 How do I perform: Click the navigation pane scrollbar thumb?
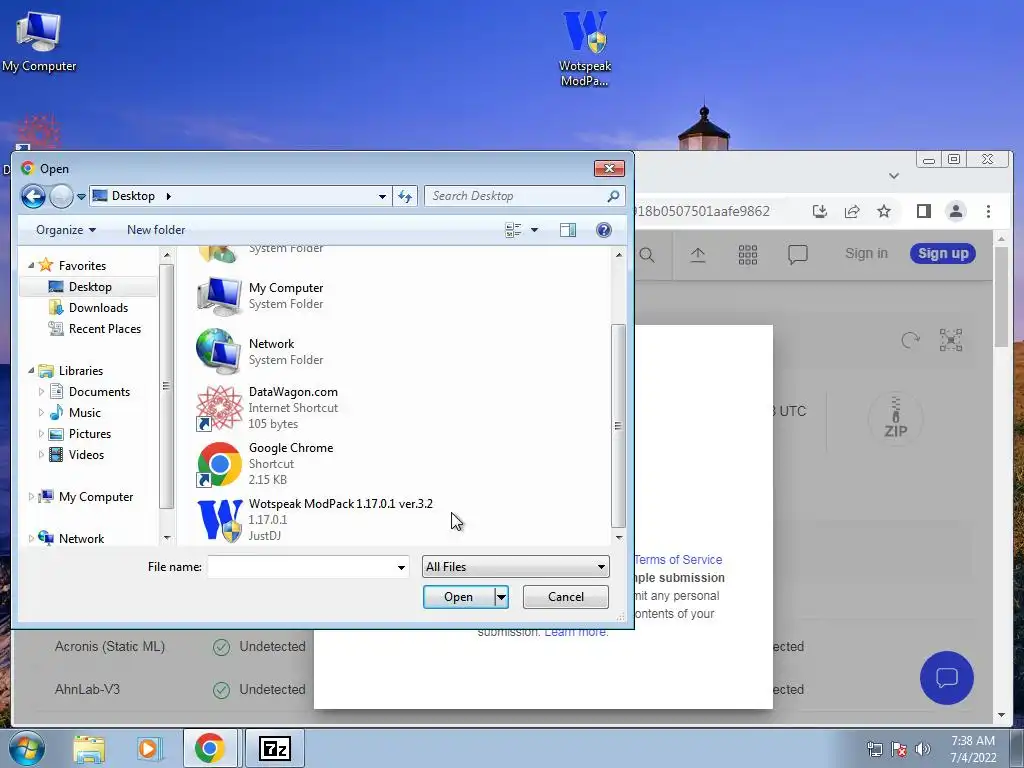pyautogui.click(x=167, y=386)
